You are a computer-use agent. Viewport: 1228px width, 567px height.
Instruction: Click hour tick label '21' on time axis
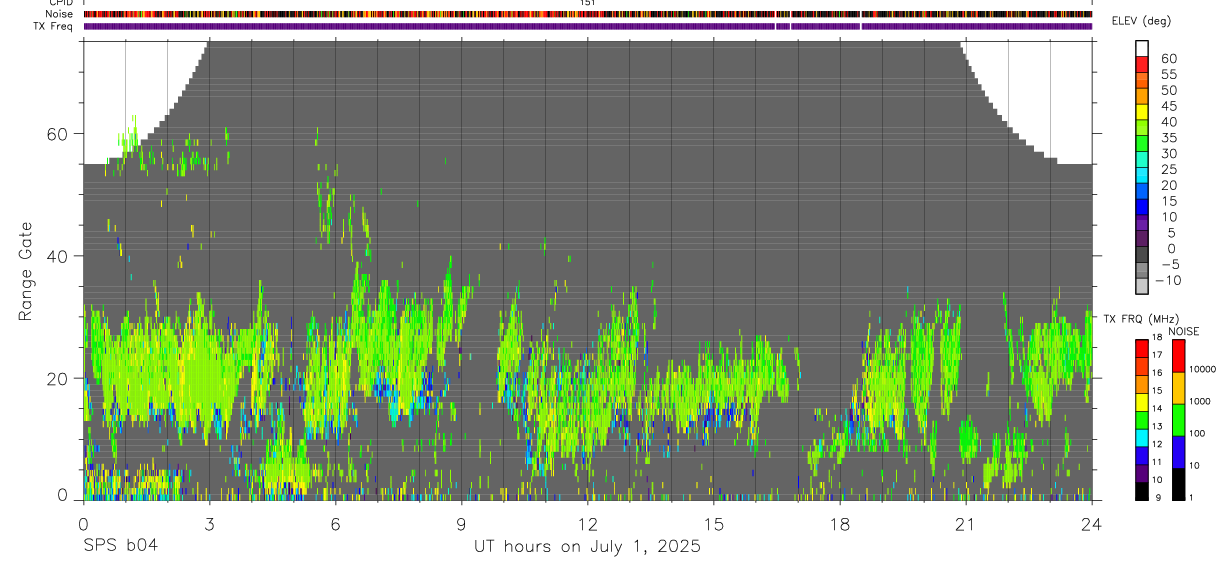pyautogui.click(x=965, y=524)
